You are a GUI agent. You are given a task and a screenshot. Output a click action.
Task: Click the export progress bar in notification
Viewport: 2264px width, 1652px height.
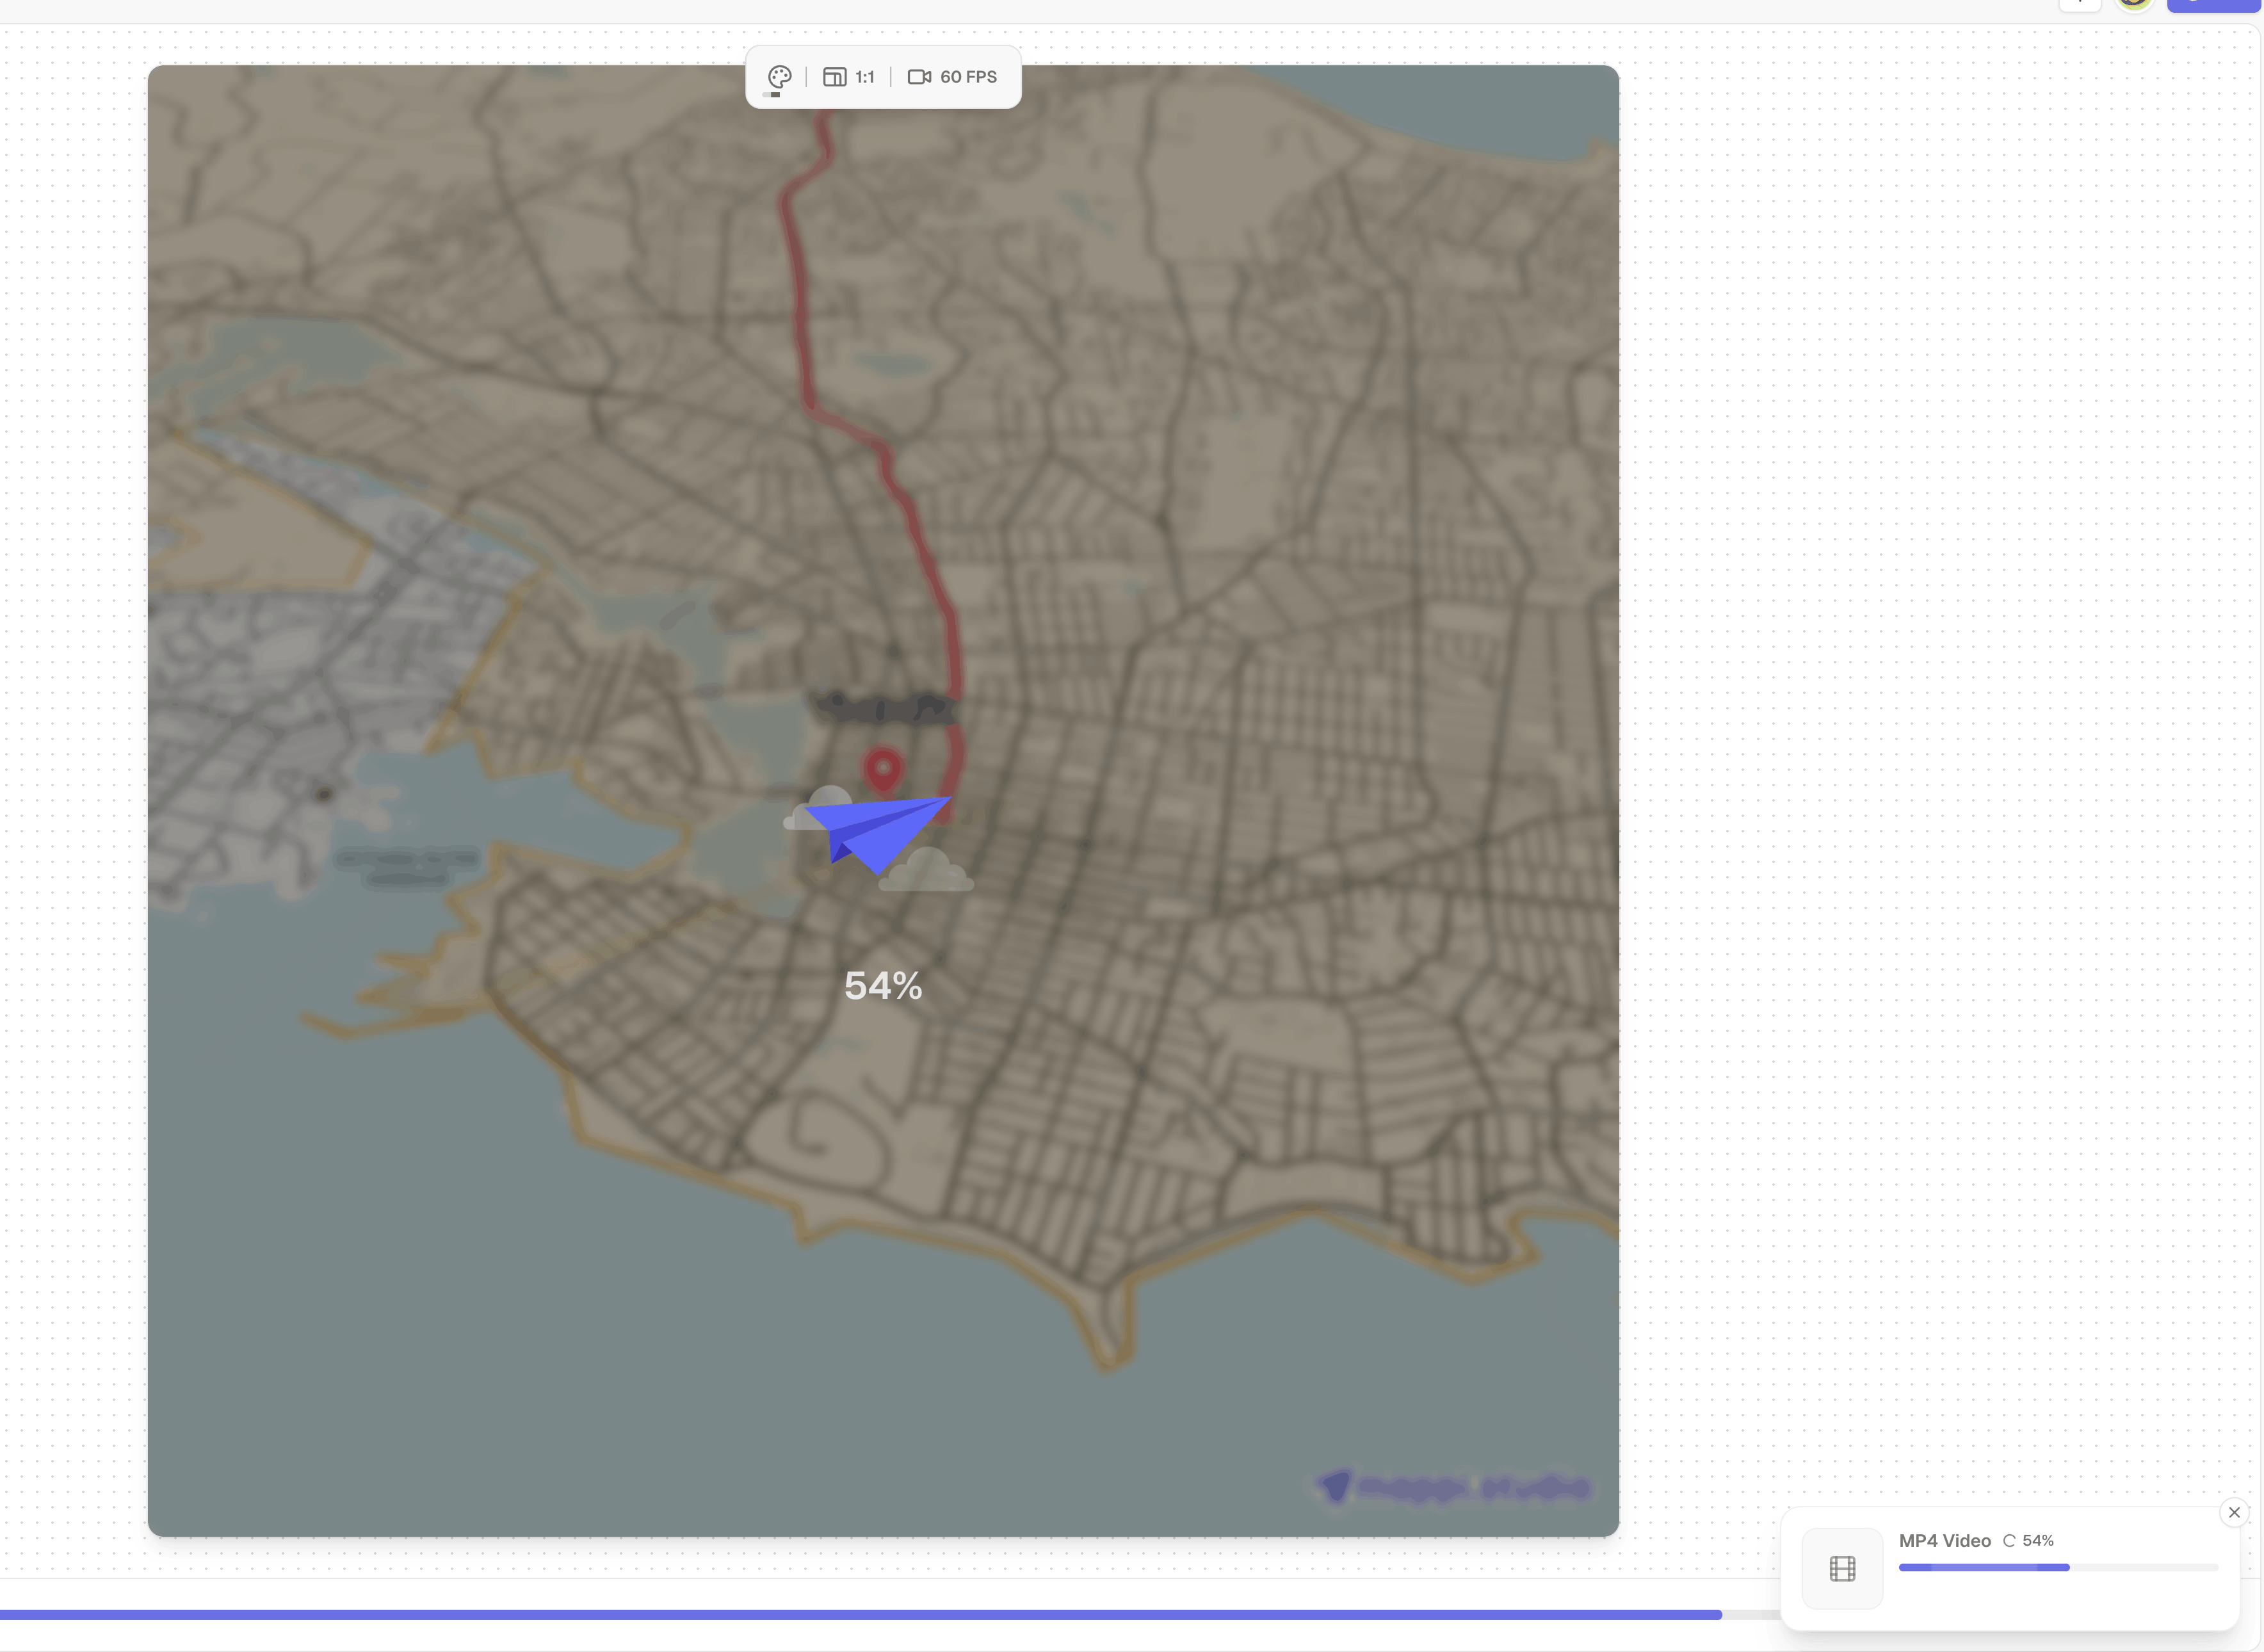(2058, 1567)
